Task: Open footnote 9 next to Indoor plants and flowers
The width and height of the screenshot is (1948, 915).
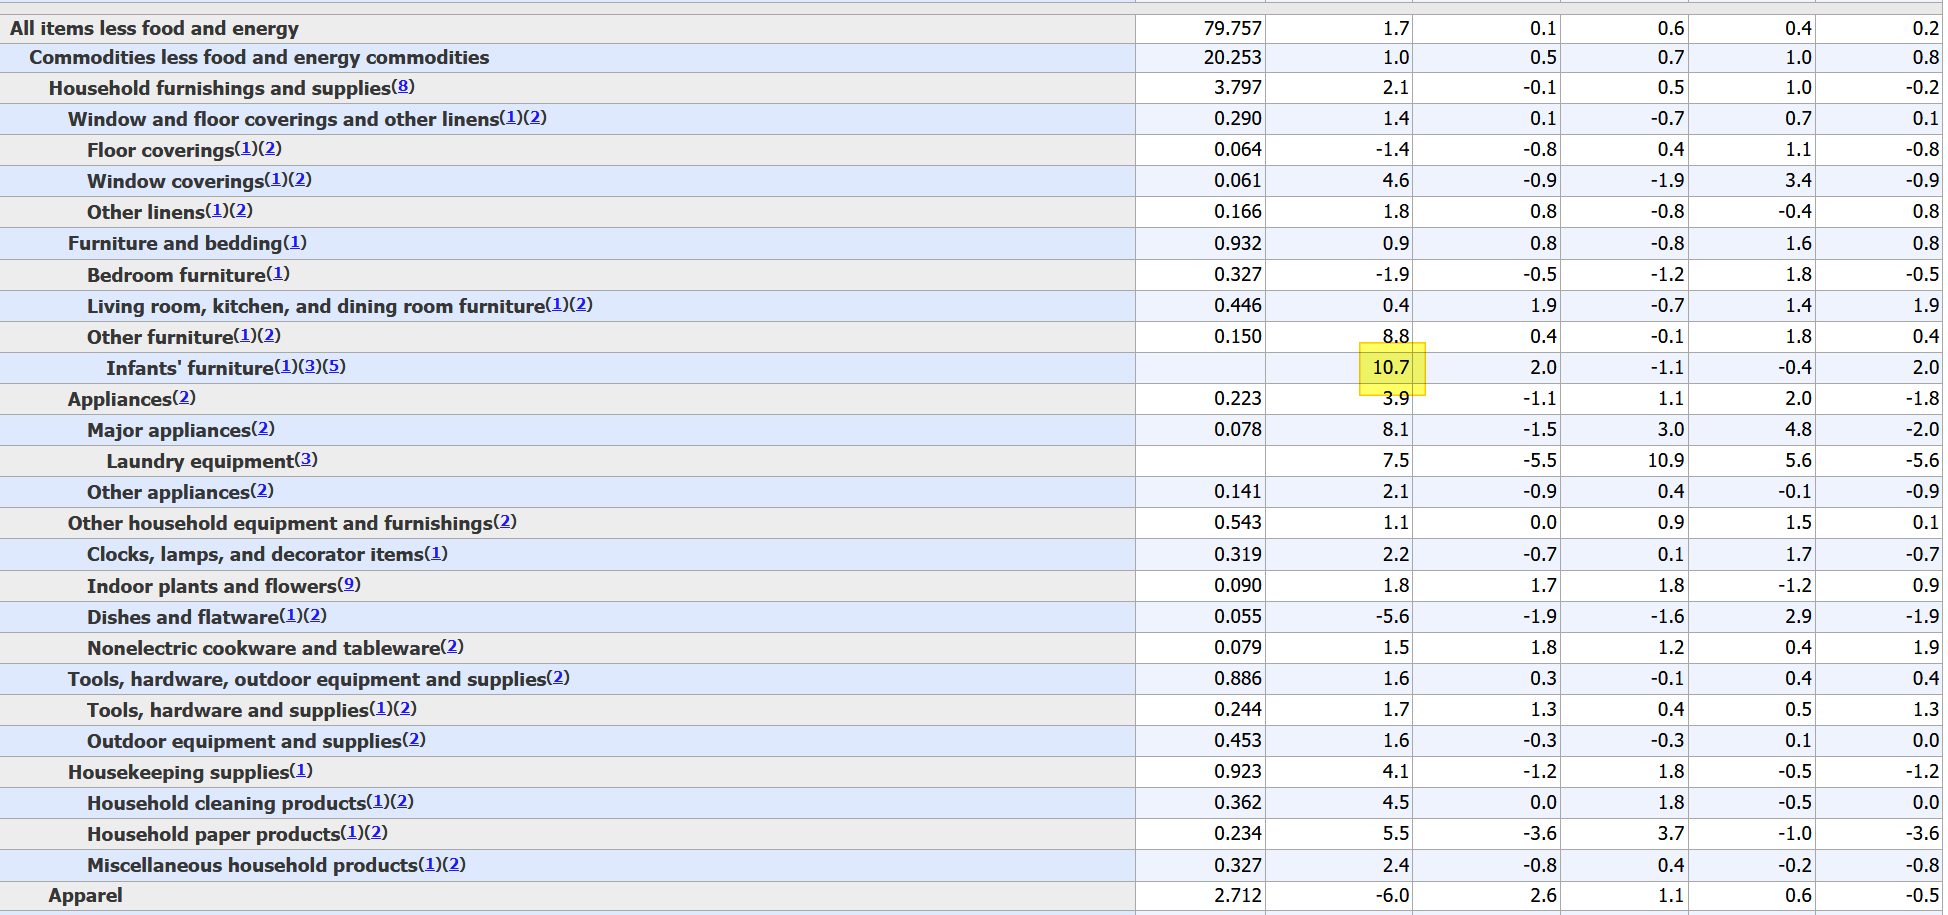Action: pyautogui.click(x=349, y=584)
